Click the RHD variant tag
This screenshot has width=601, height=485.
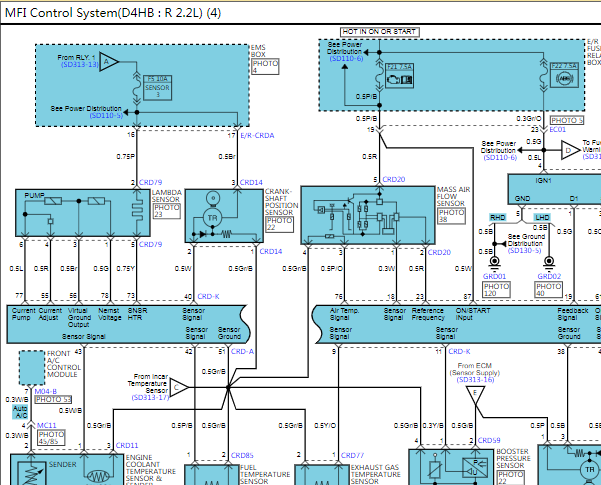pyautogui.click(x=498, y=217)
